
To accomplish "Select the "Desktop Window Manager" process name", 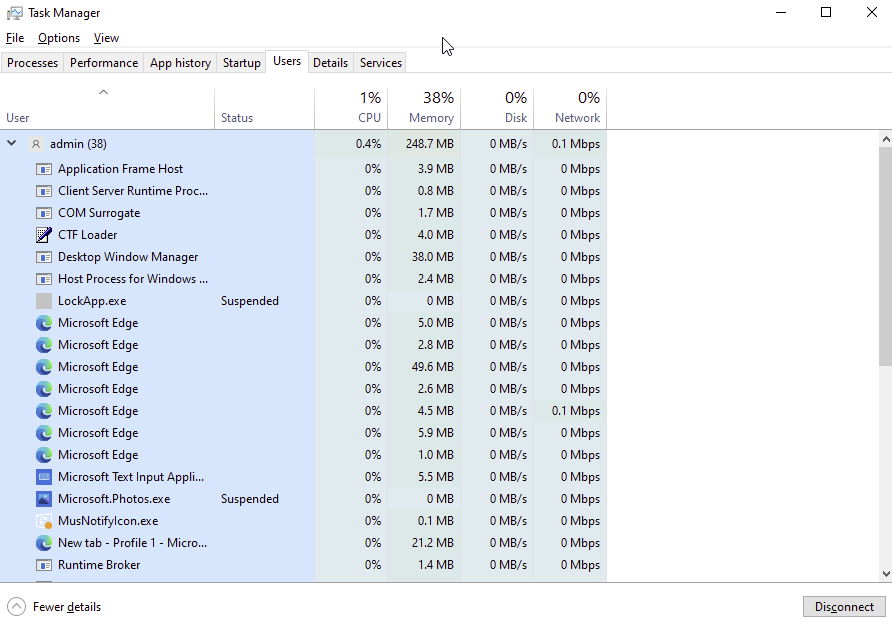I will 128,257.
